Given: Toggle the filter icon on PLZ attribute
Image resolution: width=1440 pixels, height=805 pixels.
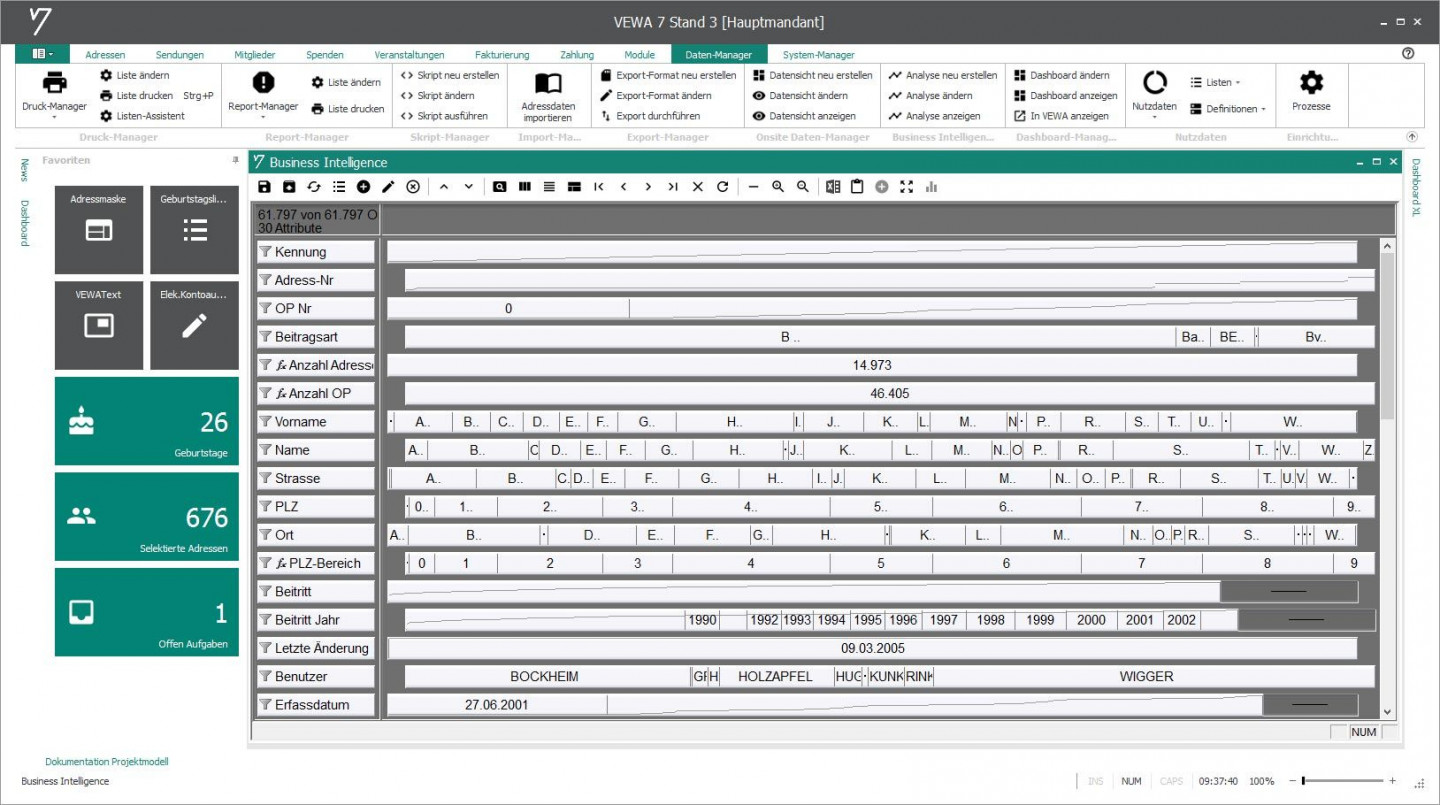Looking at the screenshot, I should (265, 507).
